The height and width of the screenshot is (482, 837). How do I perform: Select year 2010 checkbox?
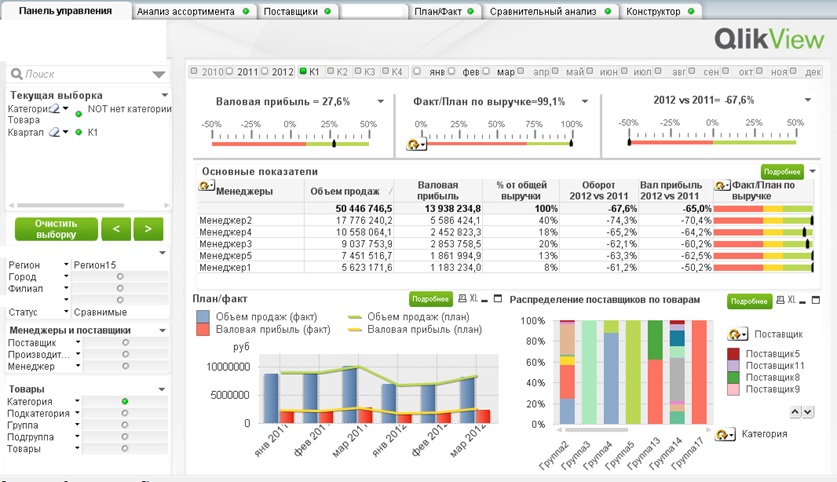(196, 73)
